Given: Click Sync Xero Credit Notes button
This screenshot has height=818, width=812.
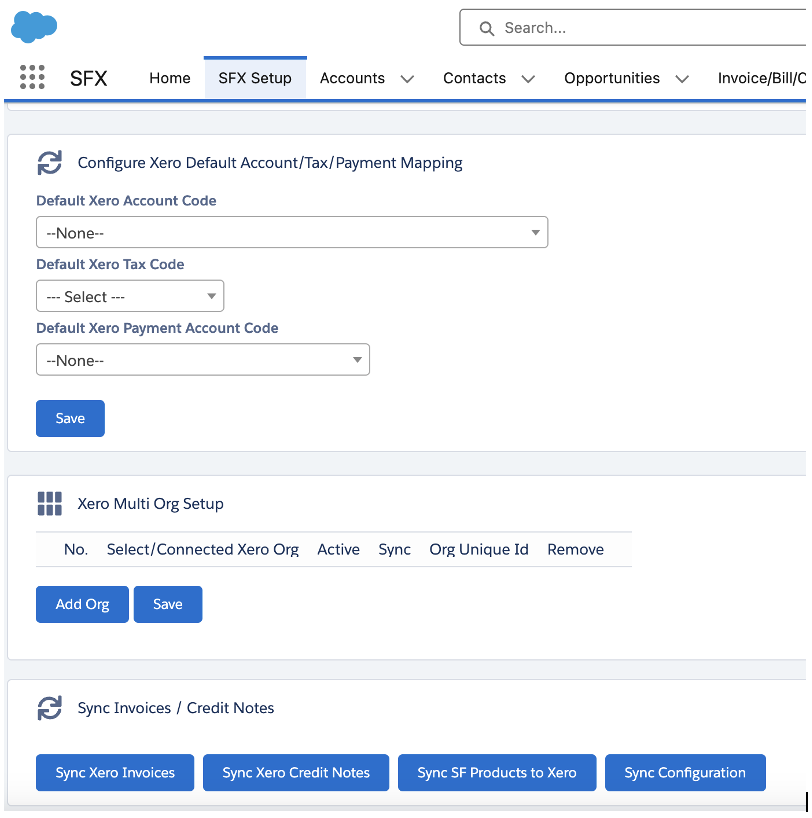Looking at the screenshot, I should [296, 773].
